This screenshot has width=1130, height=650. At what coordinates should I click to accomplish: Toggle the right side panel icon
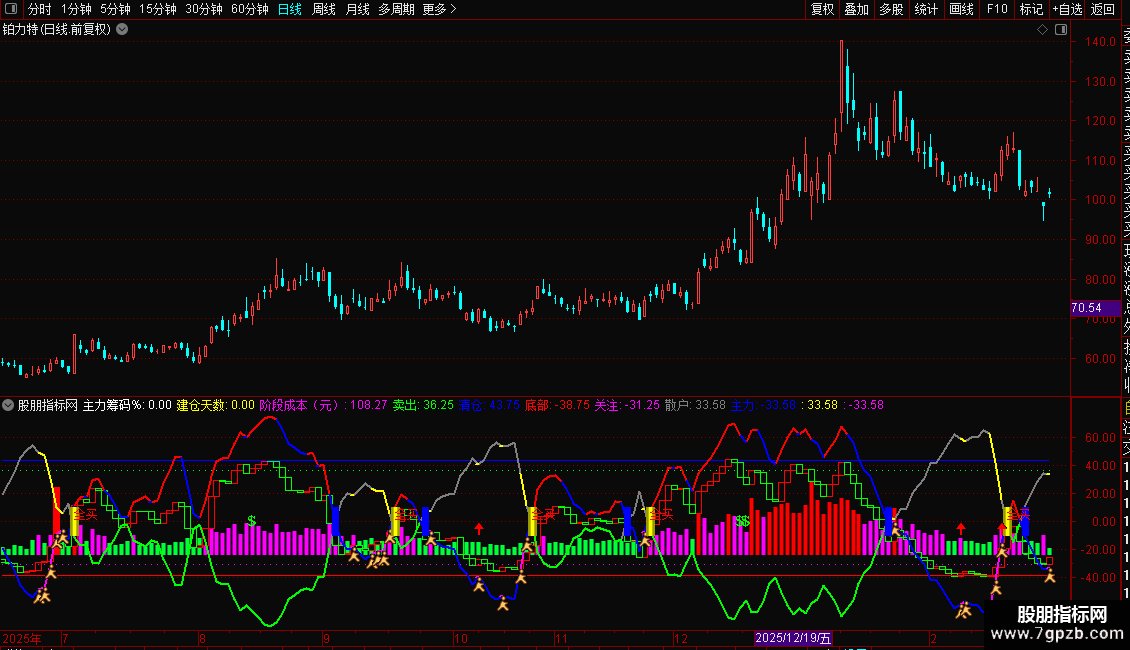(x=1061, y=30)
